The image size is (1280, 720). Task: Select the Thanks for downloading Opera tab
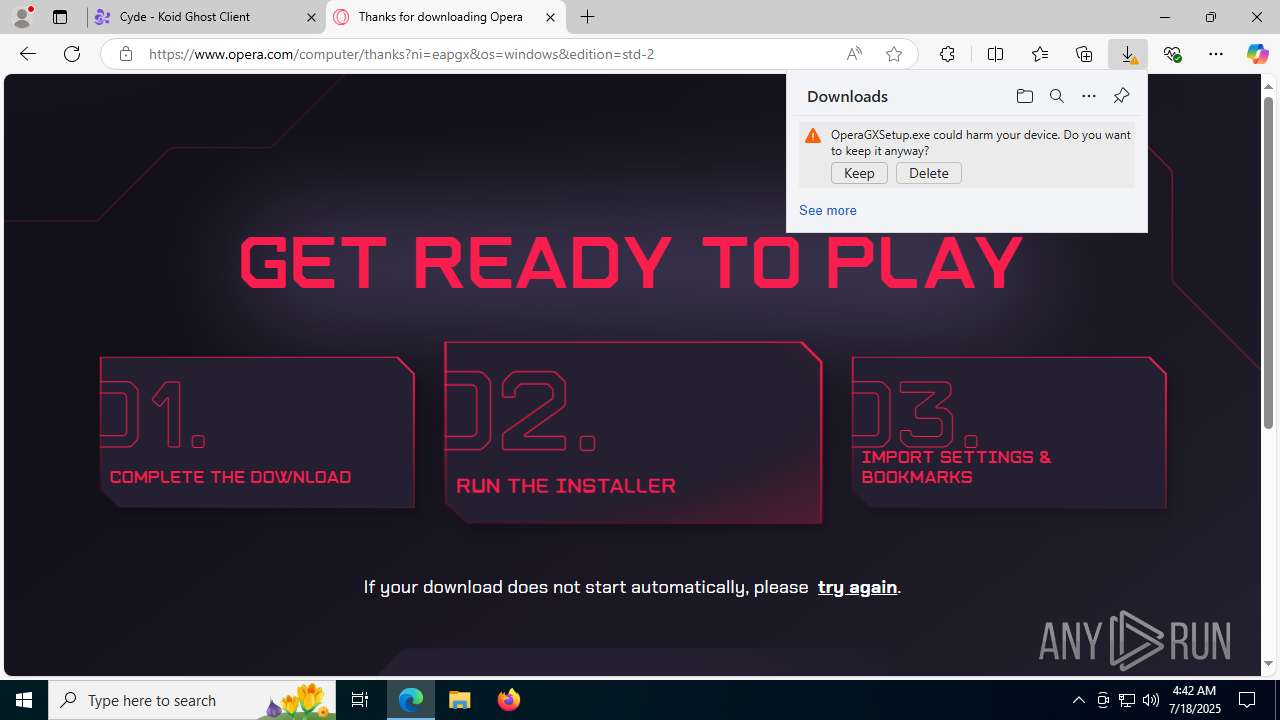[x=446, y=17]
